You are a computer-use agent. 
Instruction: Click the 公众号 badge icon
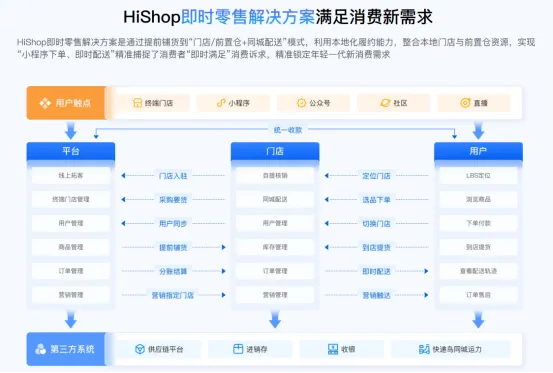[x=301, y=103]
